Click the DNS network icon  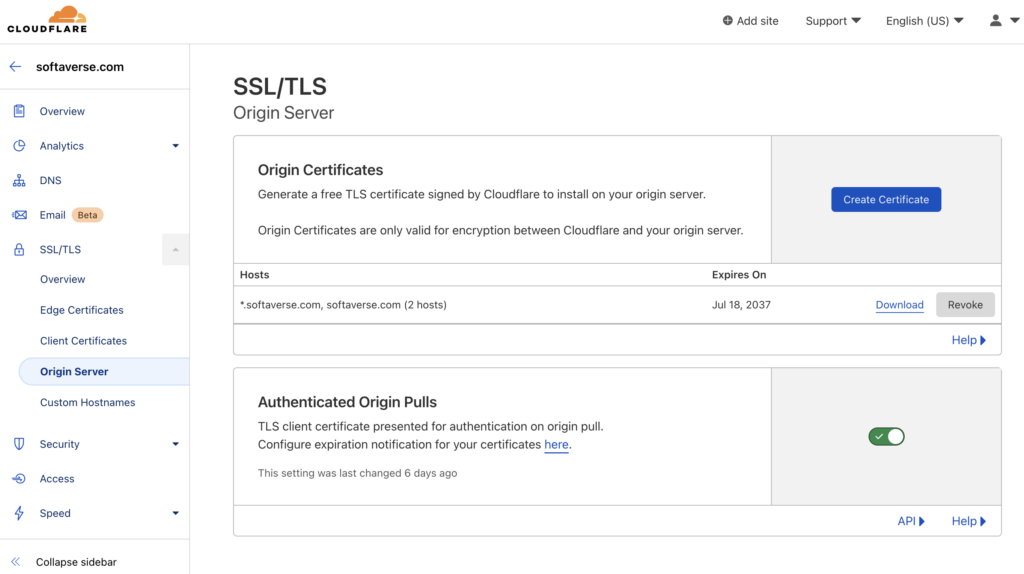coord(19,181)
